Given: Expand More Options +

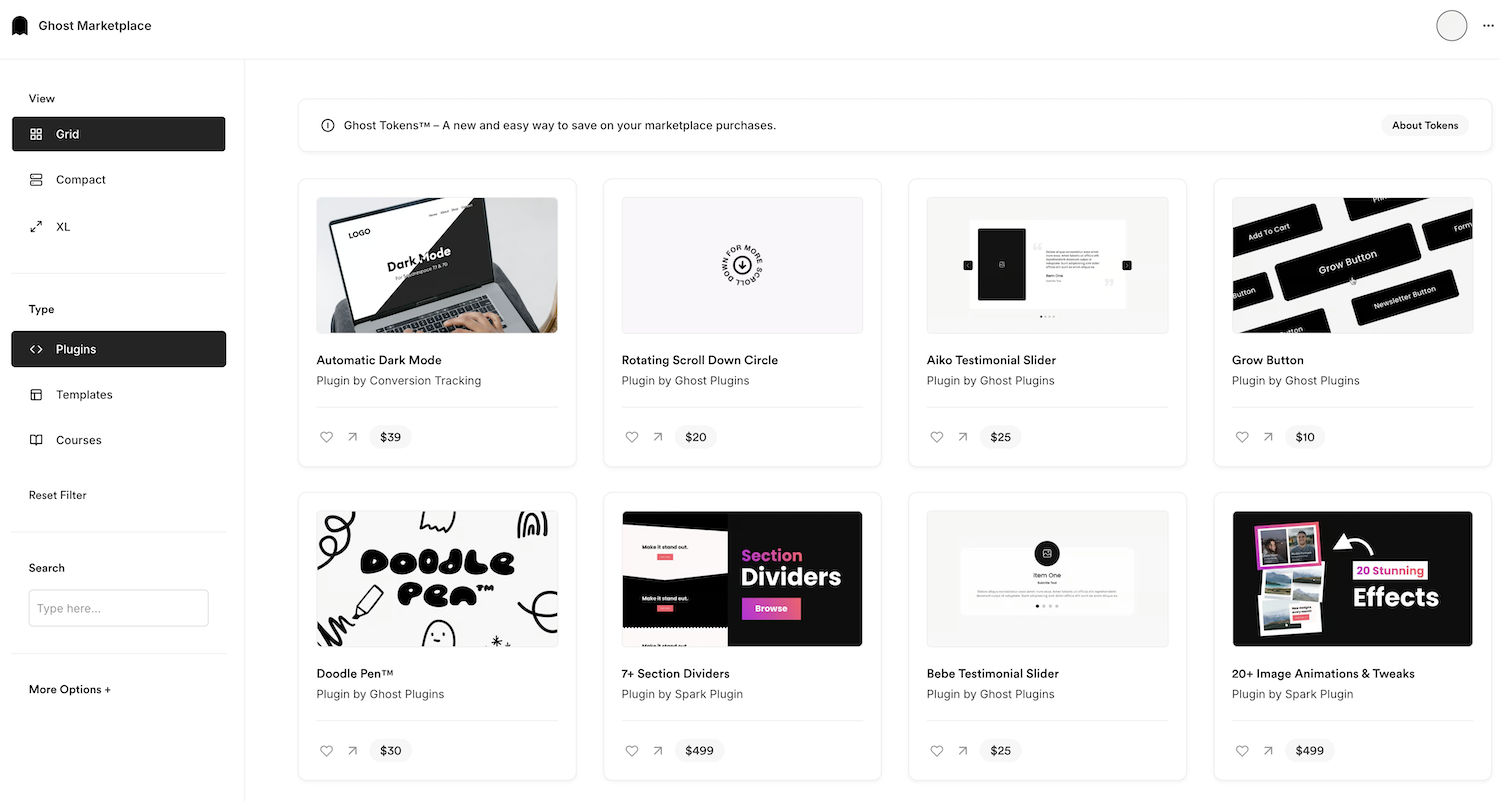Looking at the screenshot, I should [70, 689].
